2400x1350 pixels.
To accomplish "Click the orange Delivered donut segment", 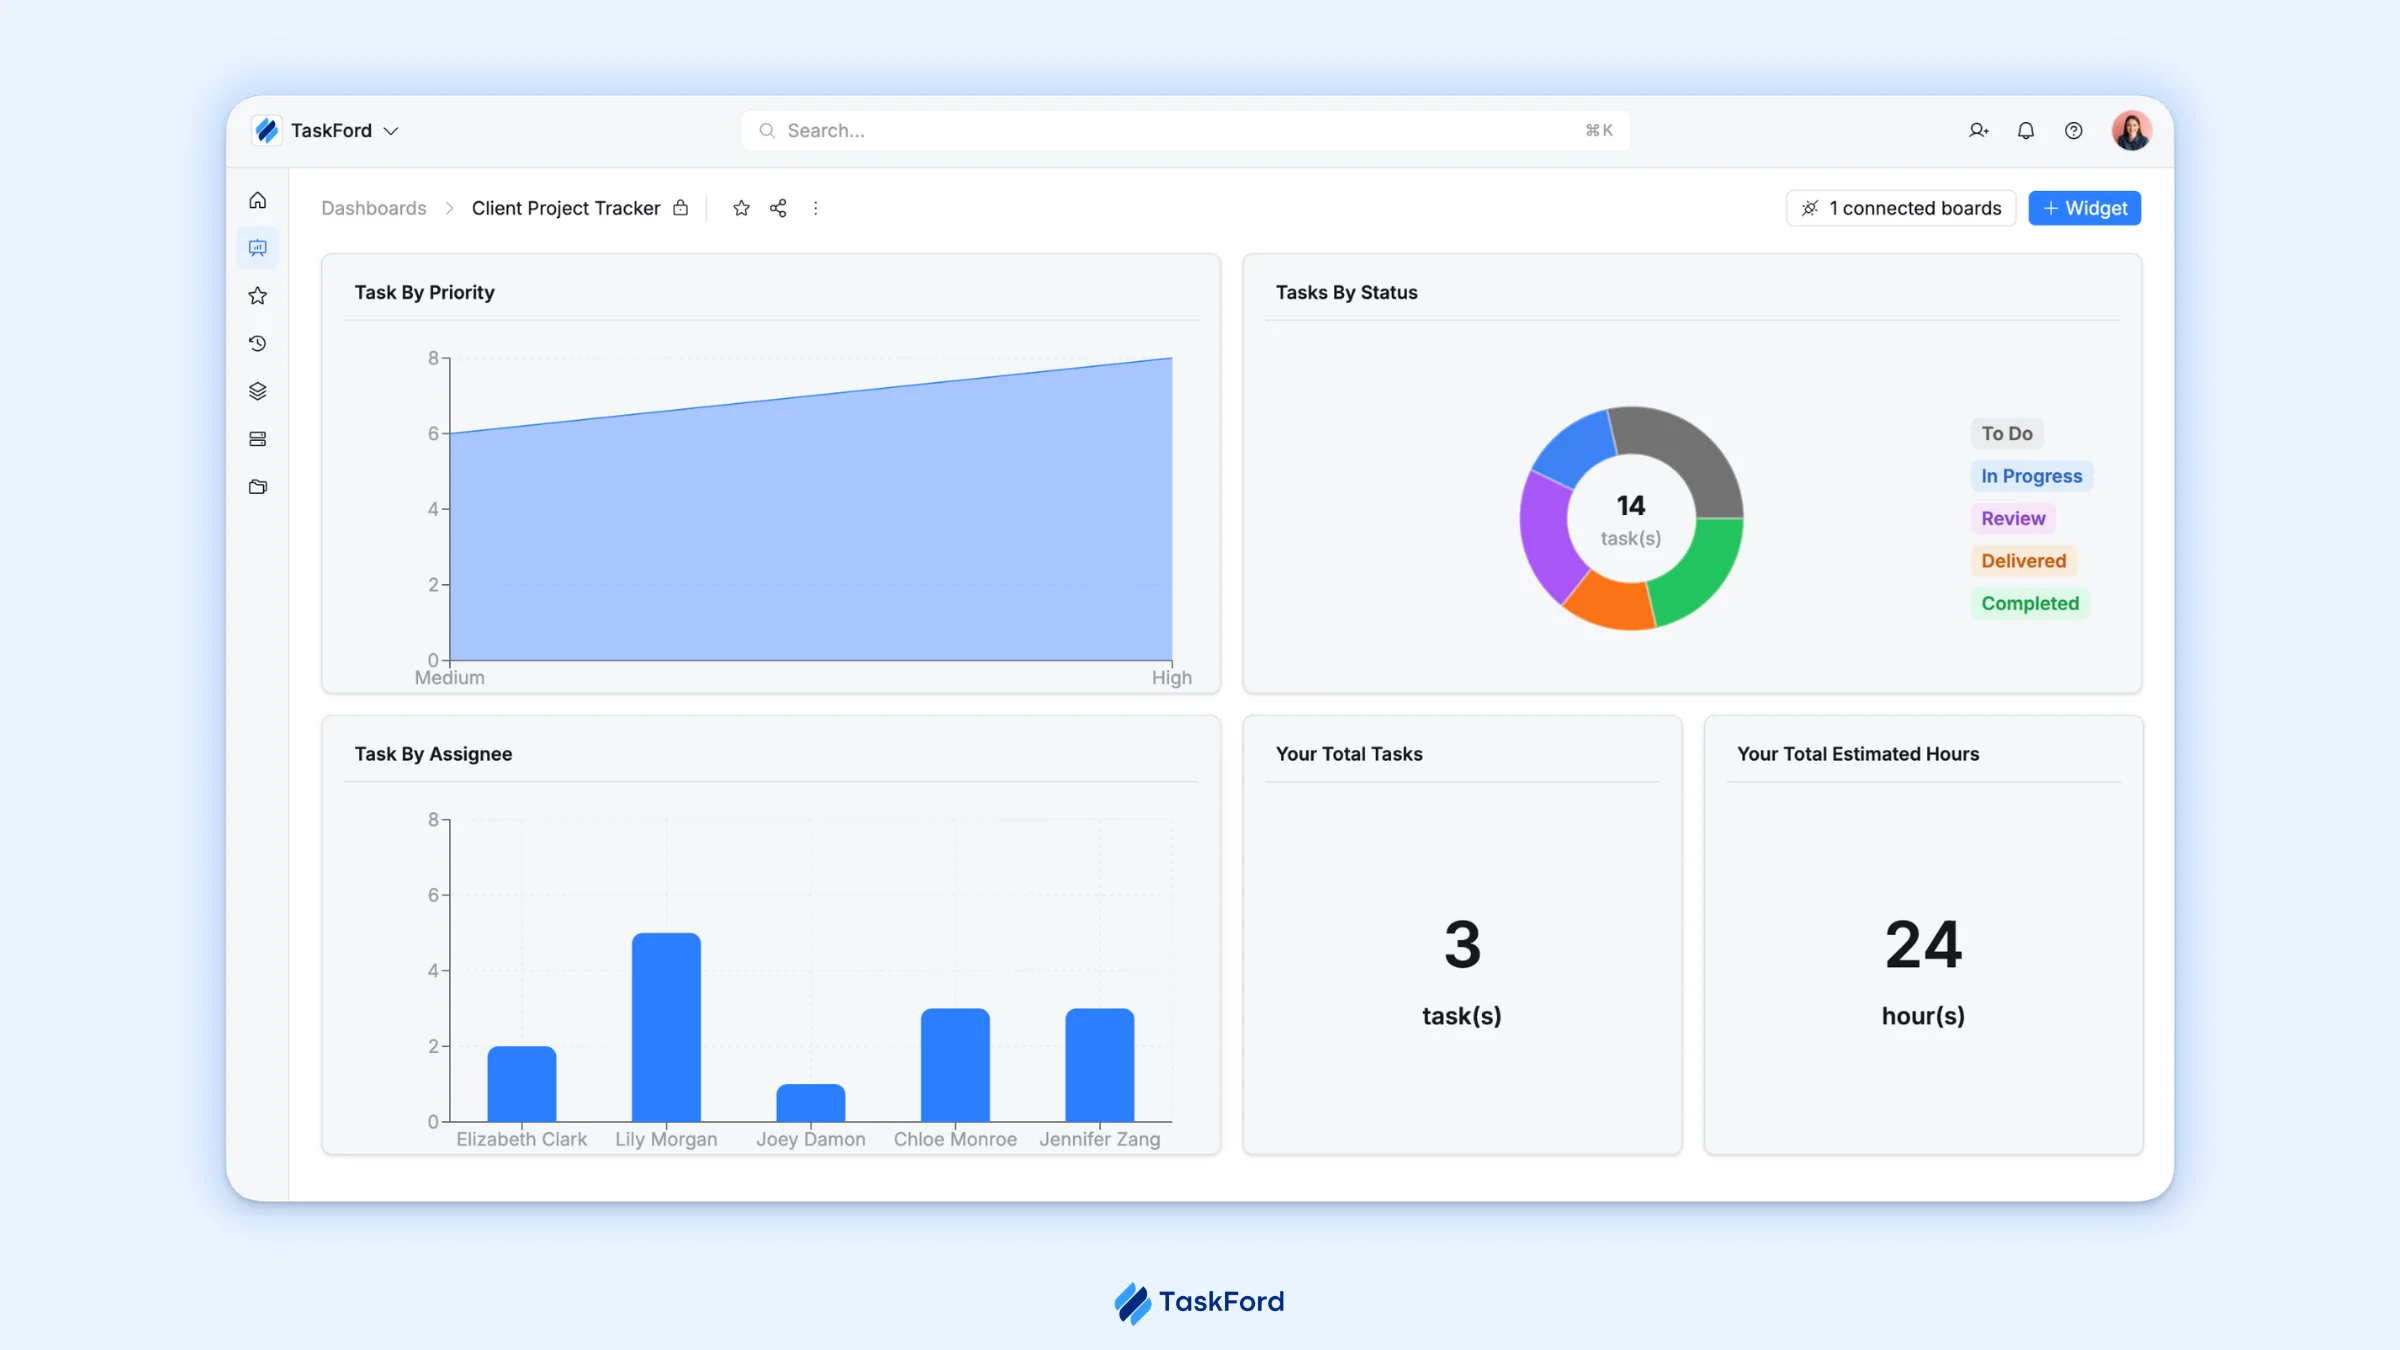I will pyautogui.click(x=1612, y=604).
